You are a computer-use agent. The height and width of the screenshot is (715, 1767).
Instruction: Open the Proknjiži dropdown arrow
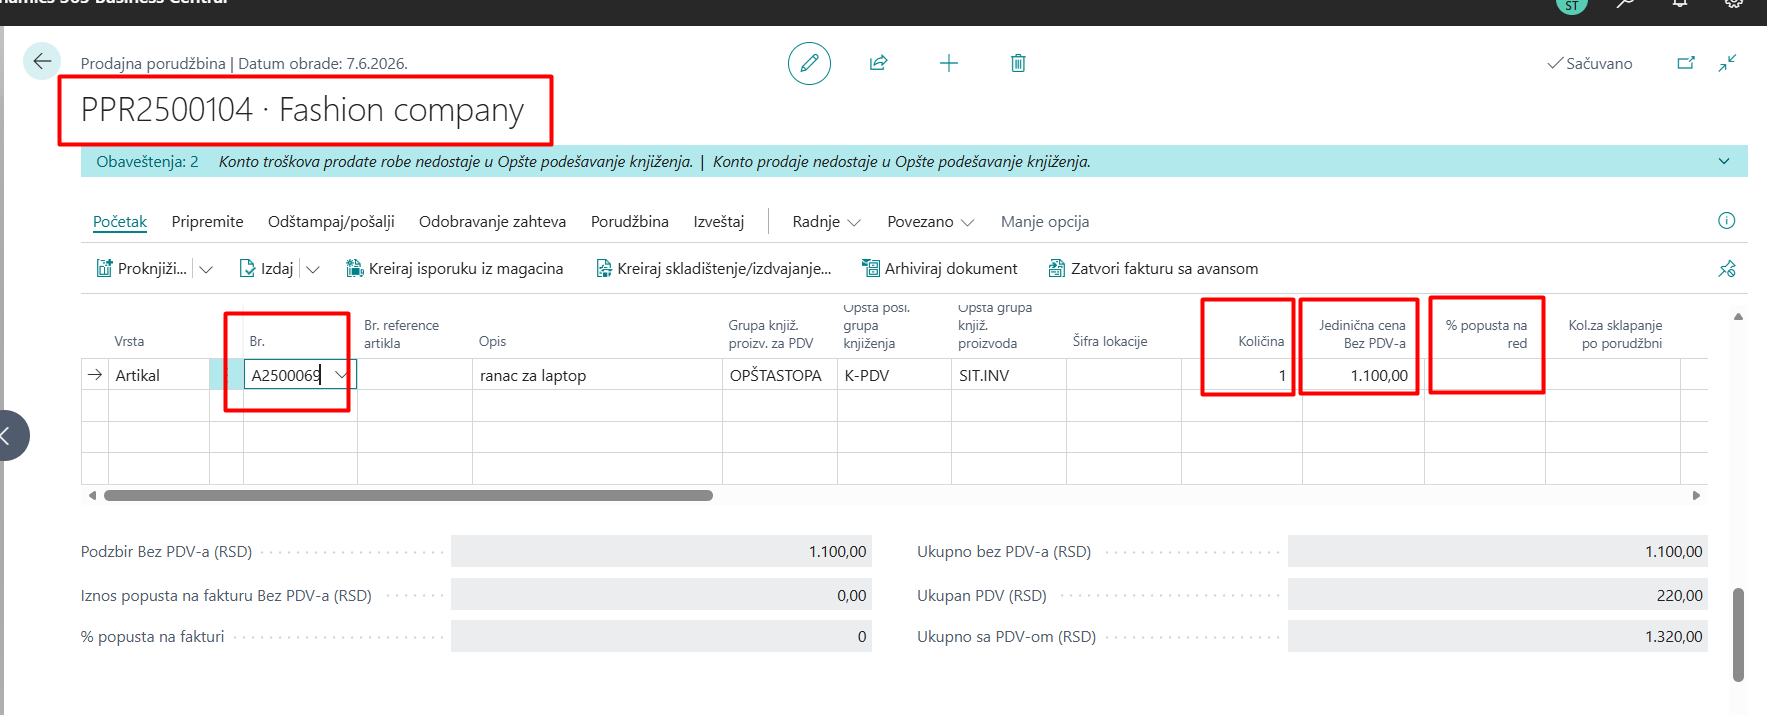[x=206, y=269]
